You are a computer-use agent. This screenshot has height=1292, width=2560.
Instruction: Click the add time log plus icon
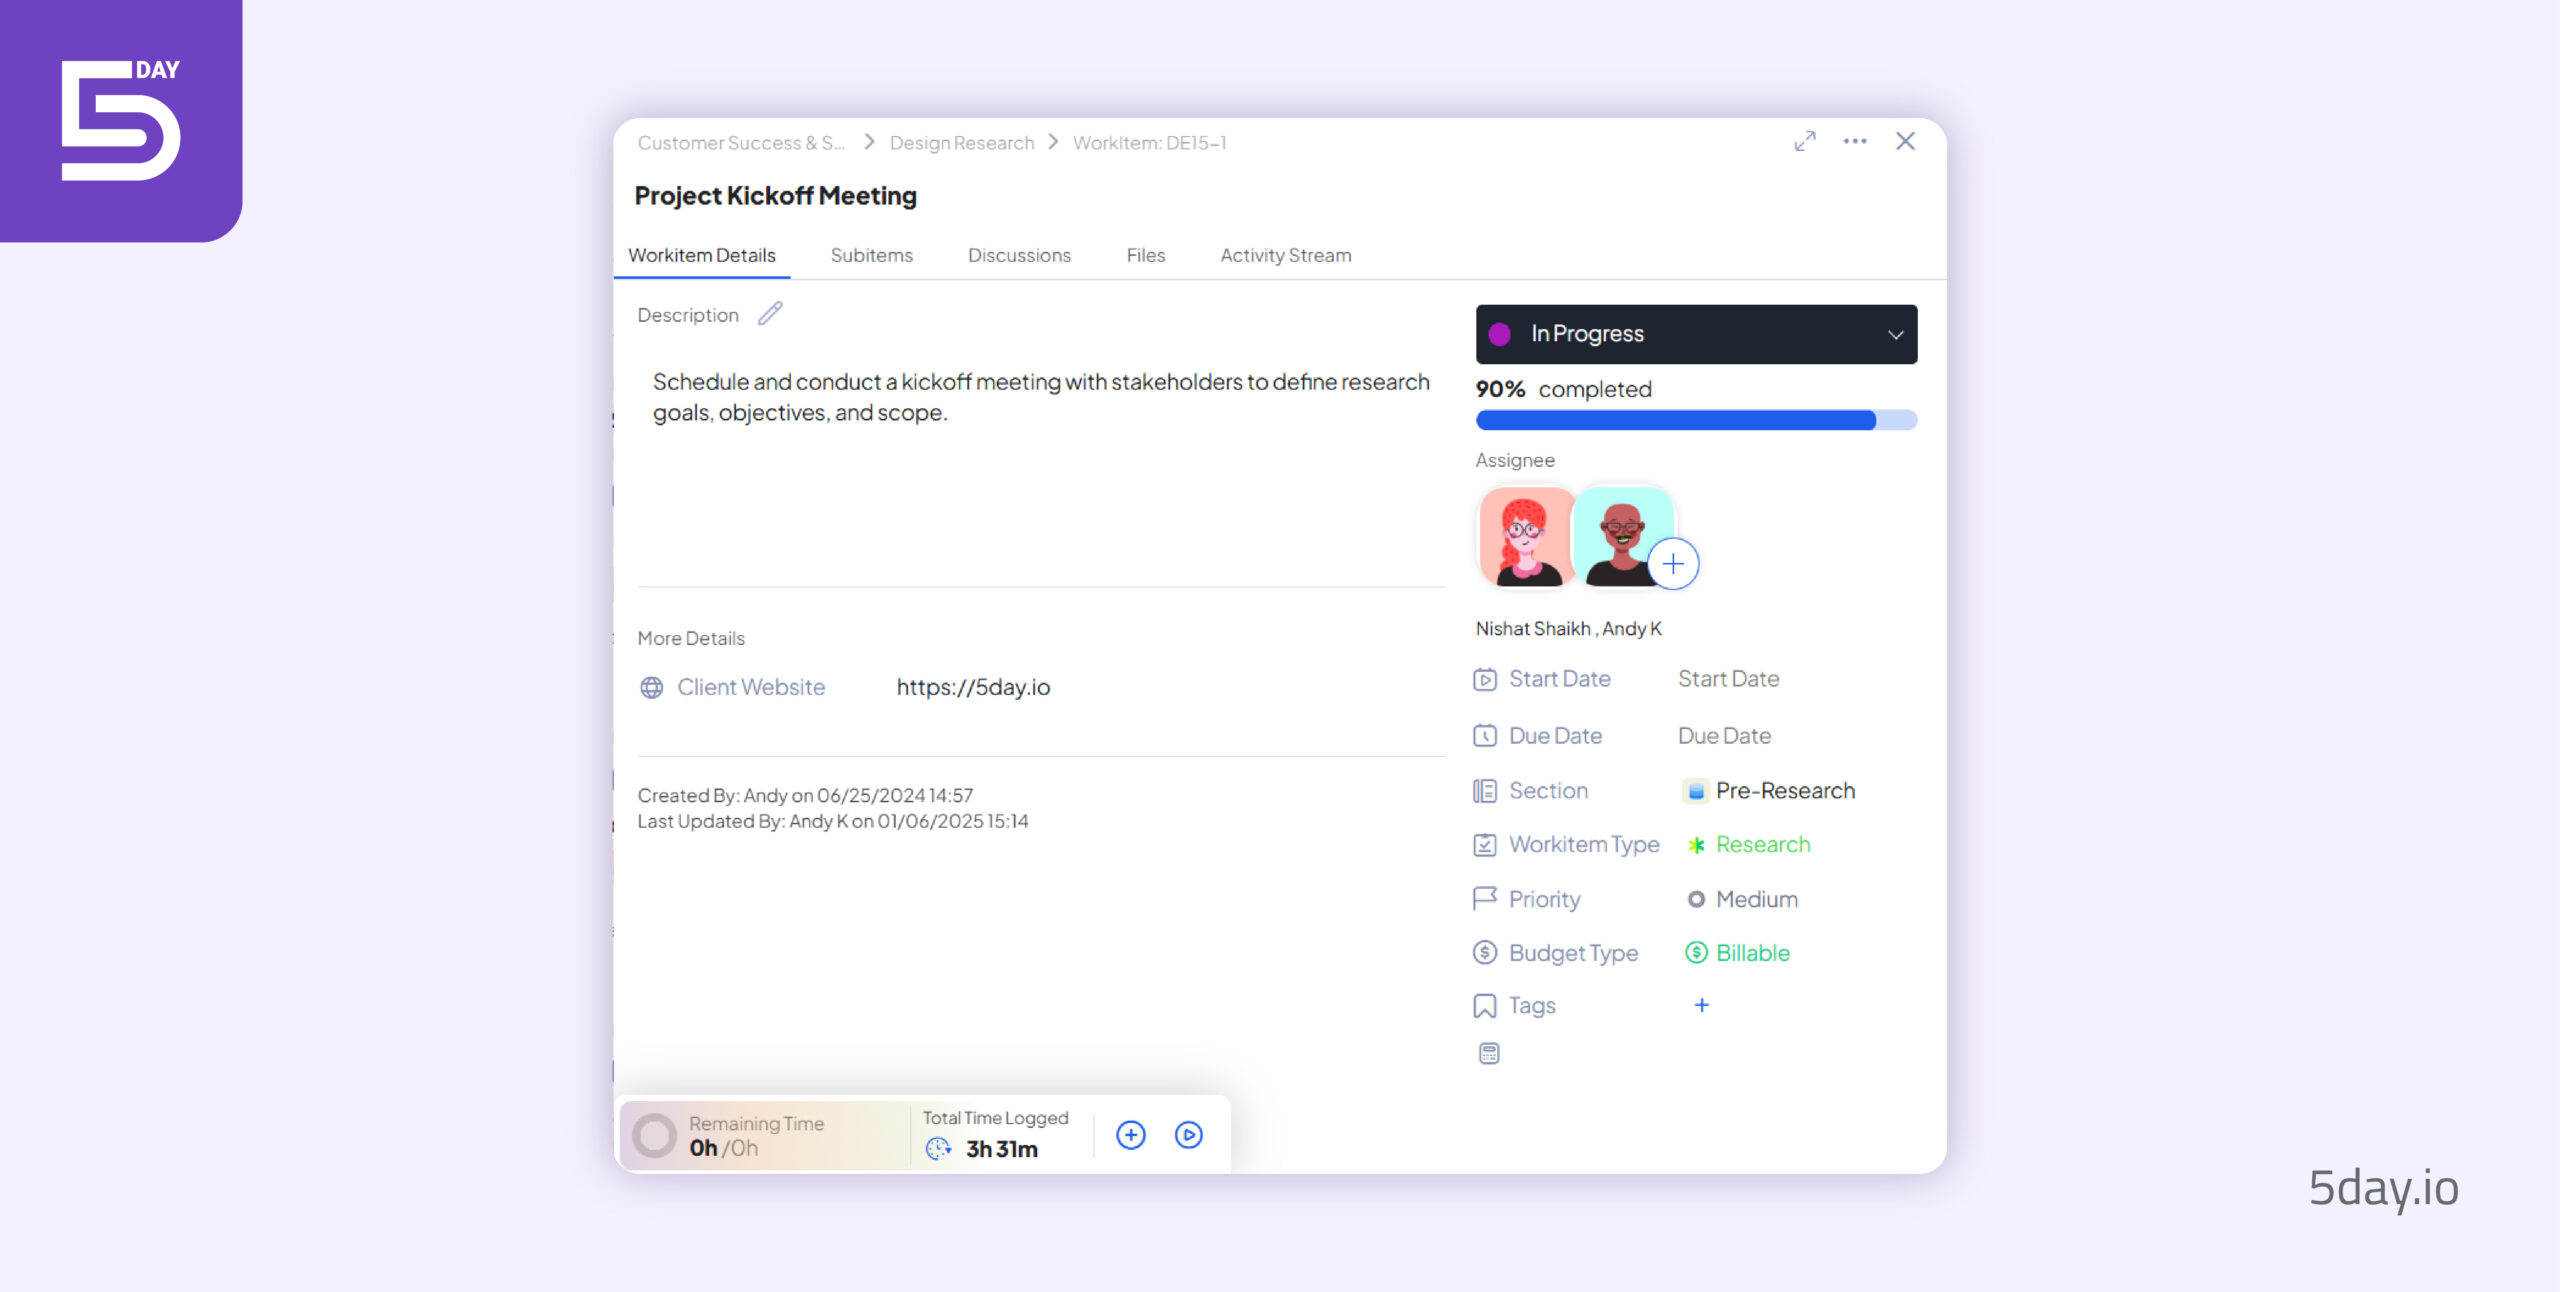coord(1132,1137)
